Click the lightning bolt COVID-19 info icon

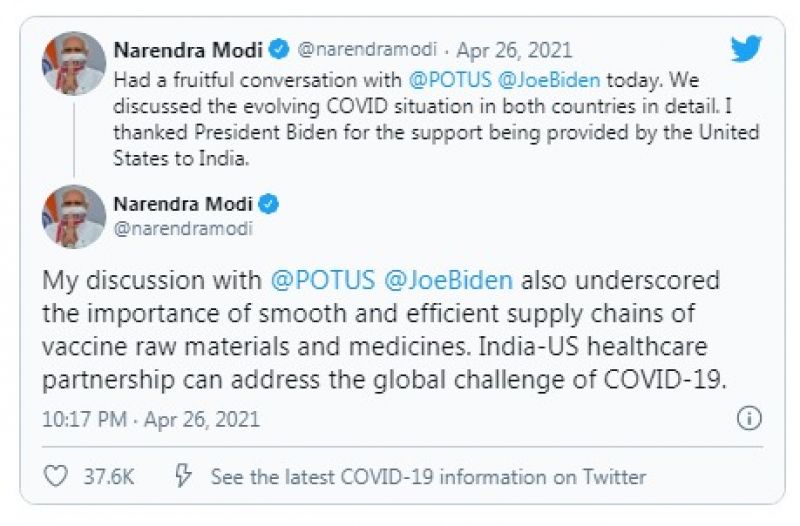(x=183, y=477)
